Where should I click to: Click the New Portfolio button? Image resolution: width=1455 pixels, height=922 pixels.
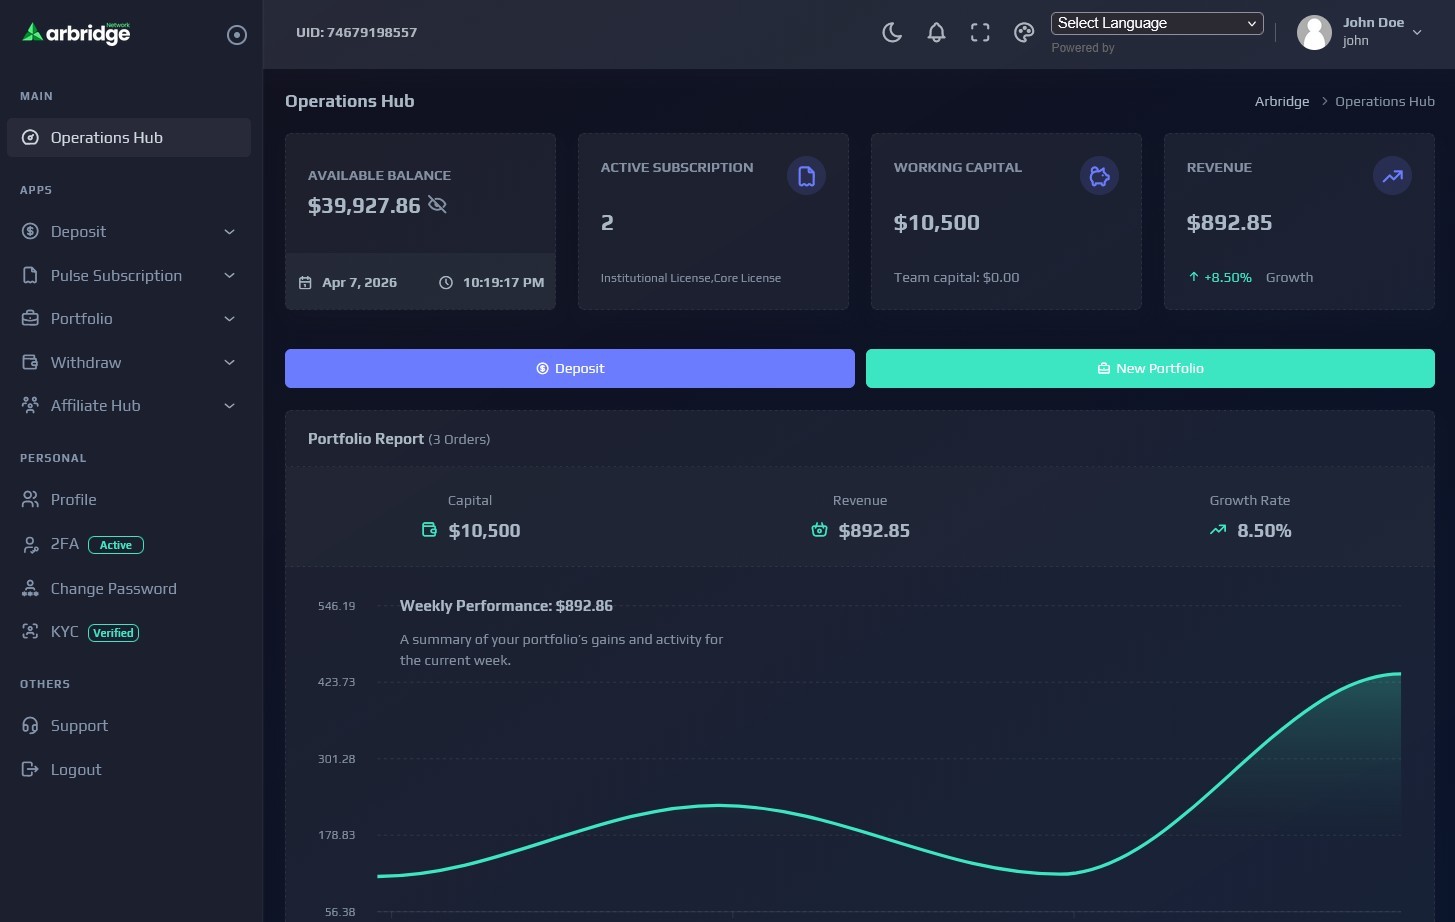tap(1149, 368)
